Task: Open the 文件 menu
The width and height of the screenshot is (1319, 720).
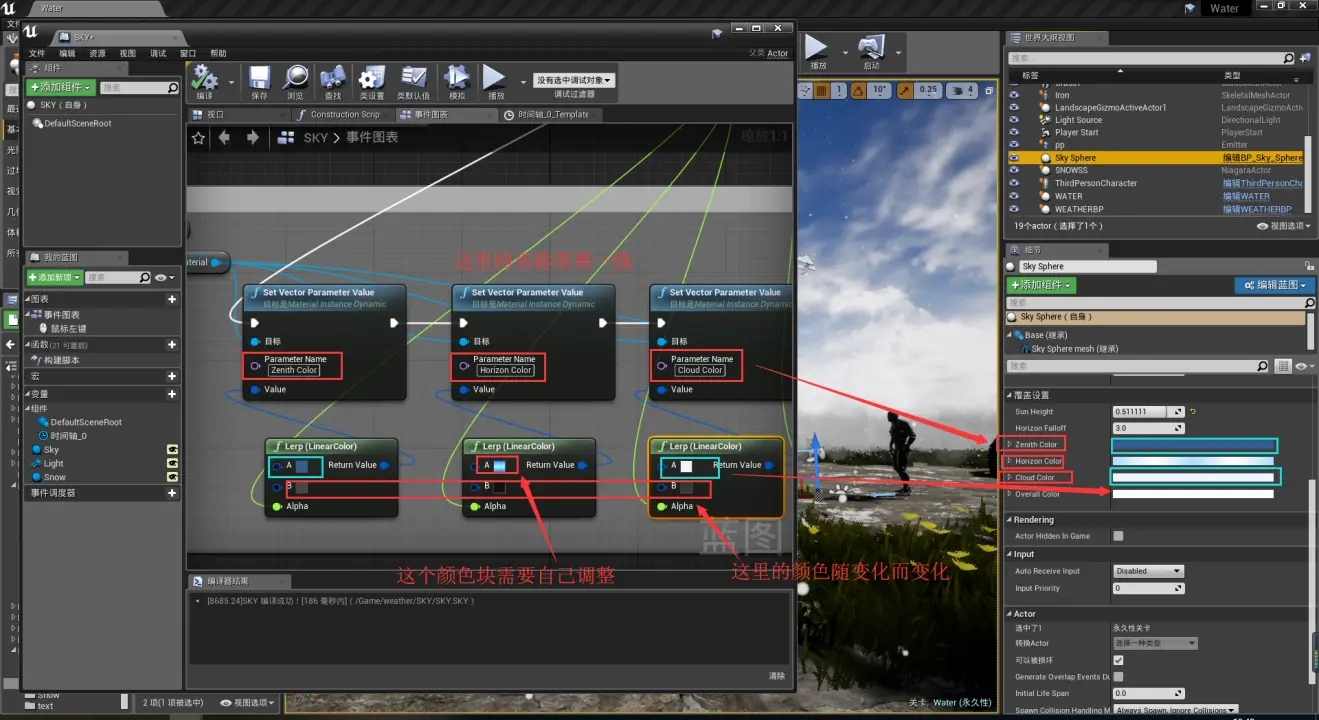Action: click(x=37, y=53)
